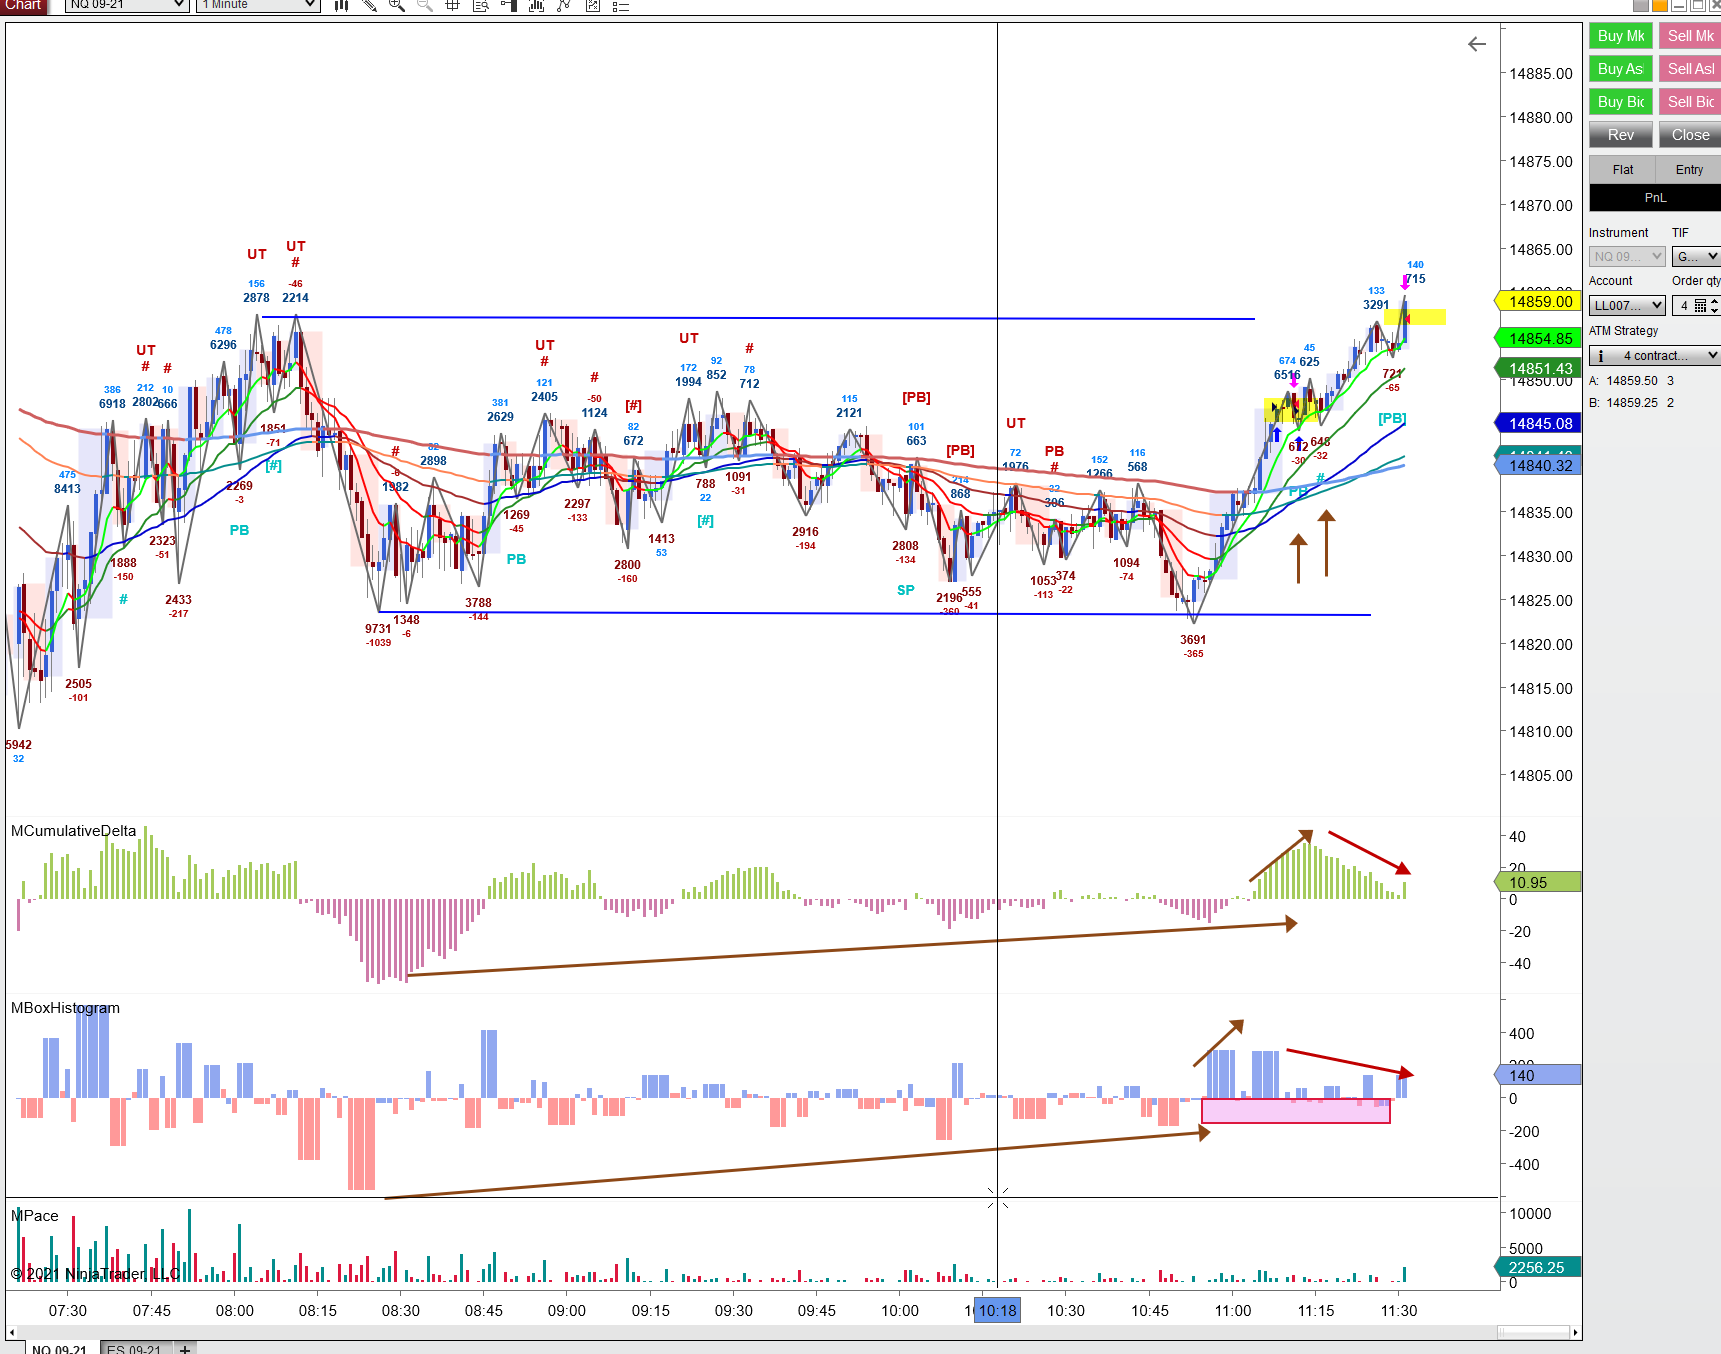Add a new chart tab with plus
Image resolution: width=1721 pixels, height=1354 pixels.
tap(185, 1348)
